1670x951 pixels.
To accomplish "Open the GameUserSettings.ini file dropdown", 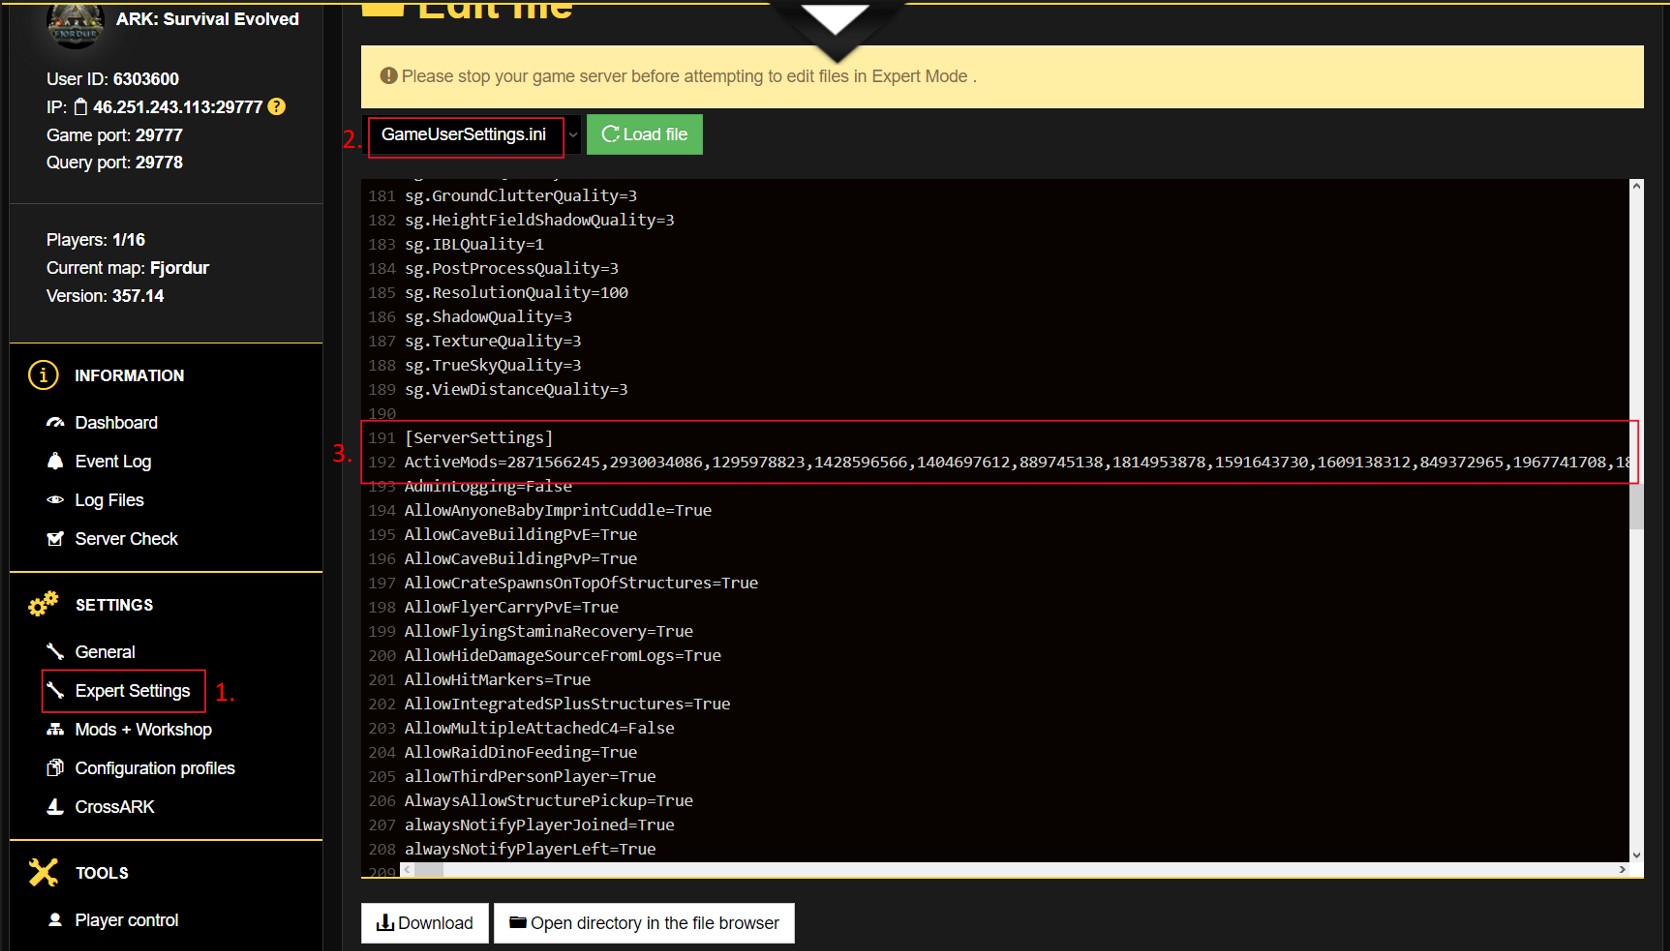I will click(474, 135).
